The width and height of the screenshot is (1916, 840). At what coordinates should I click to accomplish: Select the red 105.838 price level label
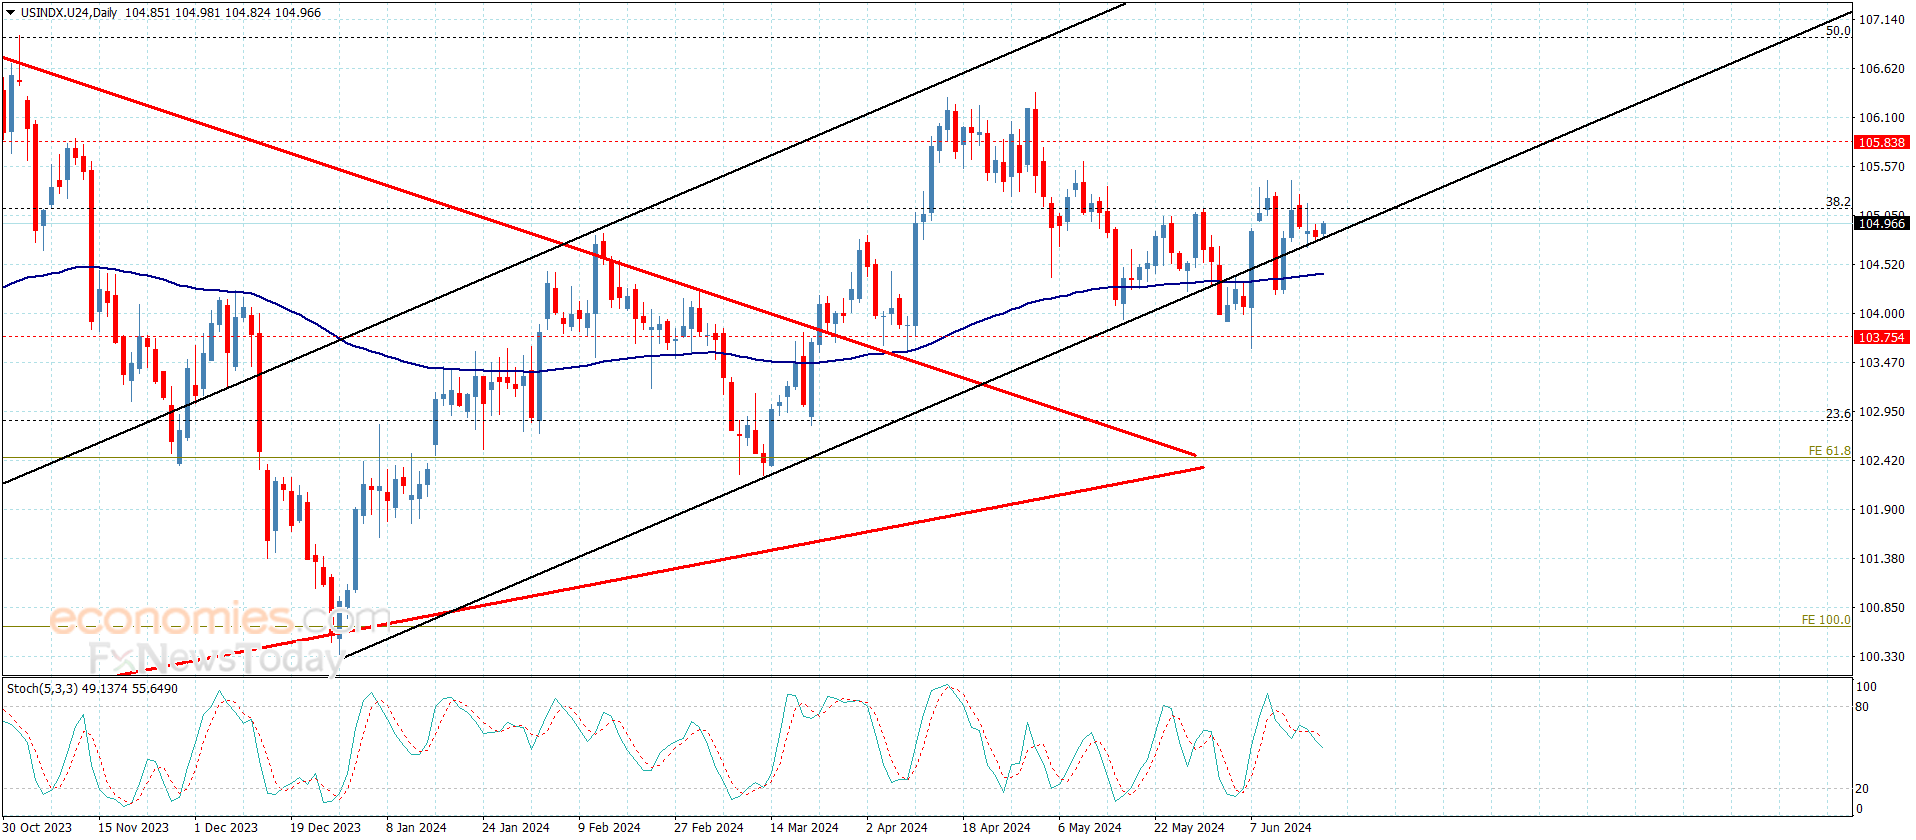tap(1881, 143)
